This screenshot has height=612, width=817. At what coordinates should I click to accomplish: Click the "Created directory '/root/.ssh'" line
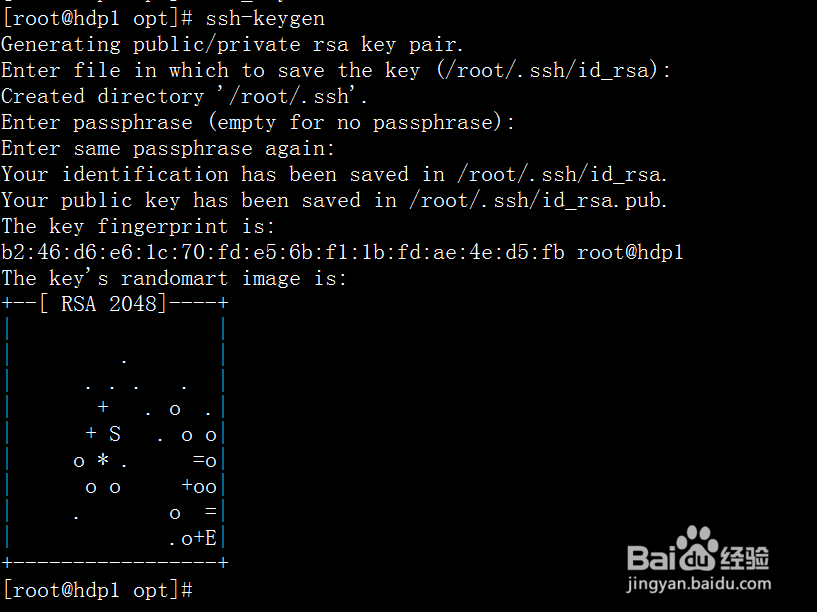pos(185,97)
